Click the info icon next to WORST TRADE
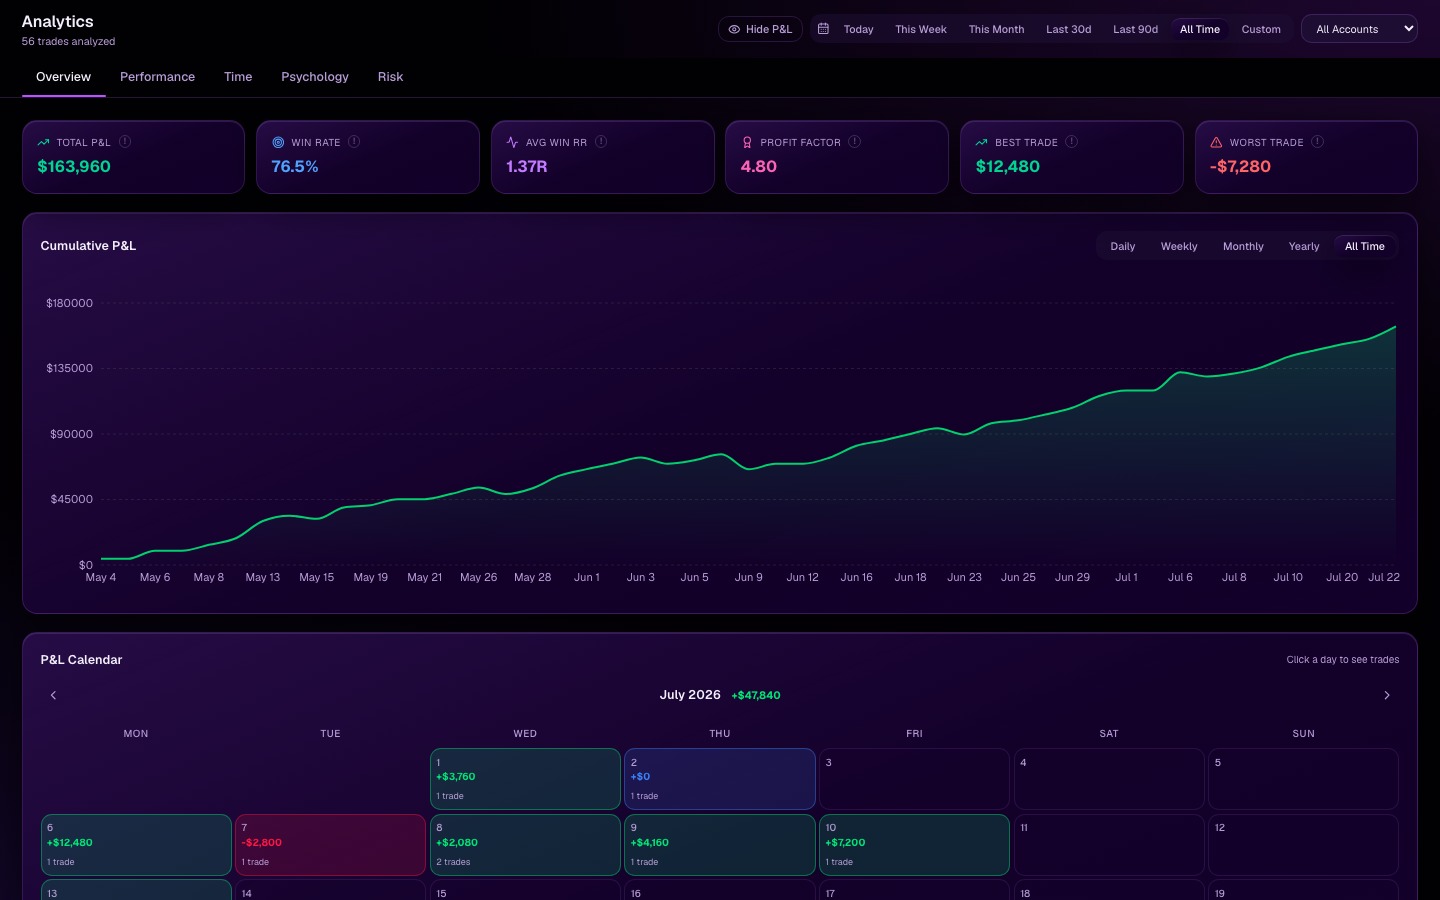Viewport: 1440px width, 900px height. [x=1317, y=142]
